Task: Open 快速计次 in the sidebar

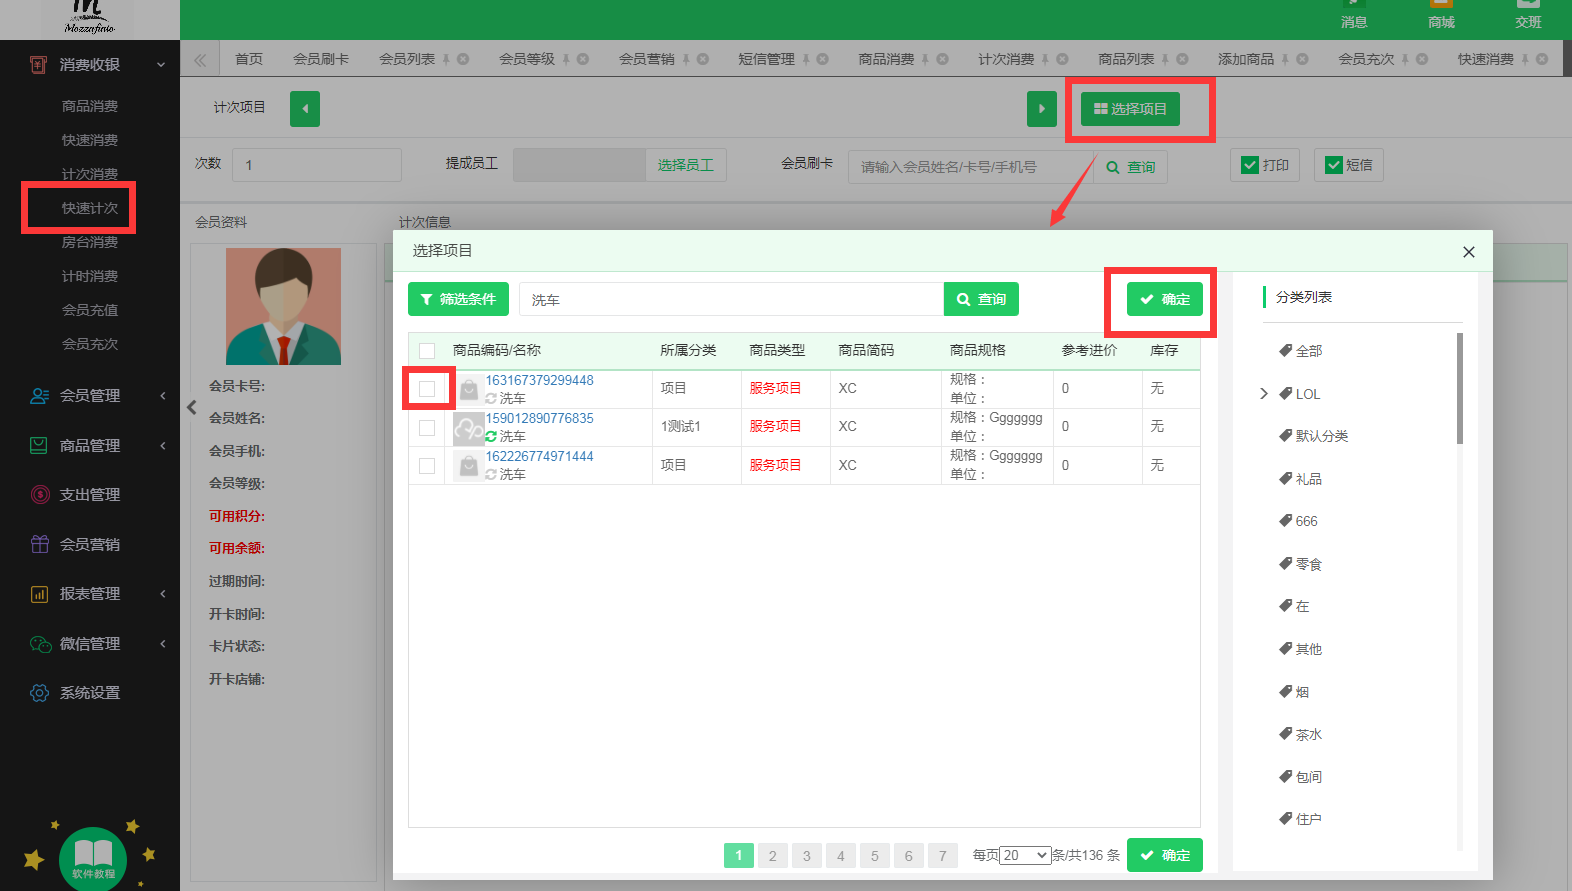Action: click(90, 208)
